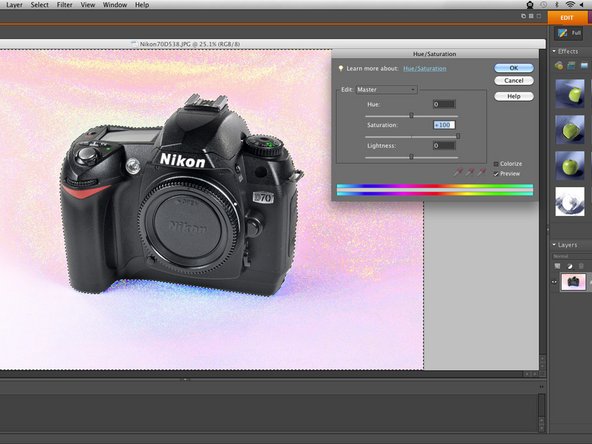Toggle the Project Bin collapse arrows

point(542,387)
